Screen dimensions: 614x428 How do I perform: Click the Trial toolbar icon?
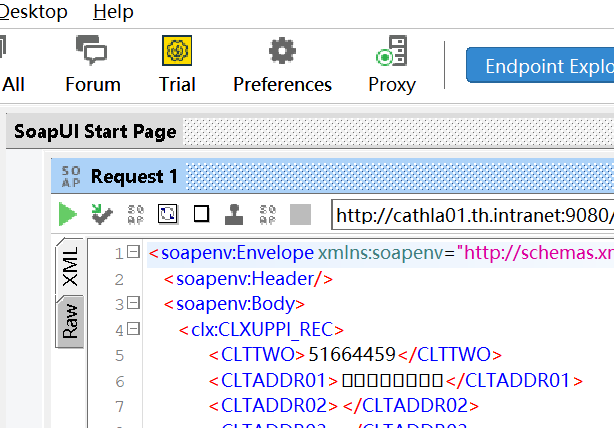(177, 64)
